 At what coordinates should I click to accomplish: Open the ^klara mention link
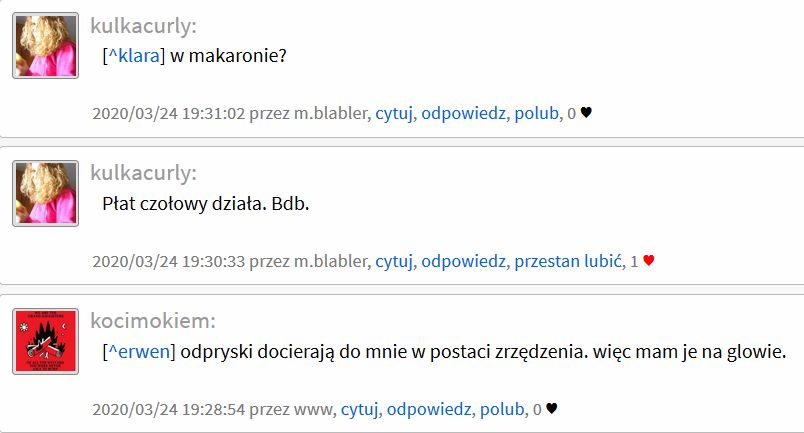pyautogui.click(x=134, y=55)
